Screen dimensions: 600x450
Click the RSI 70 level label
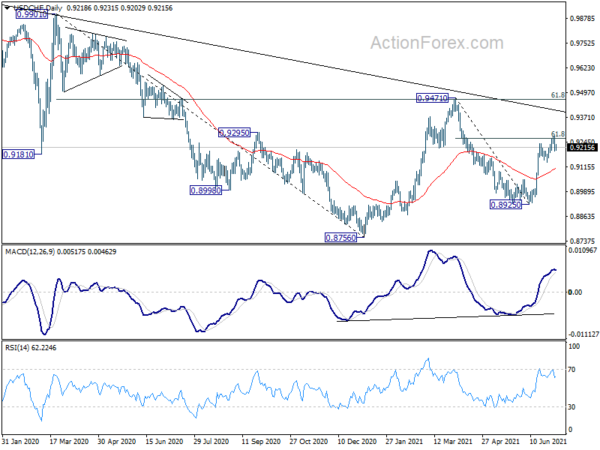click(572, 370)
